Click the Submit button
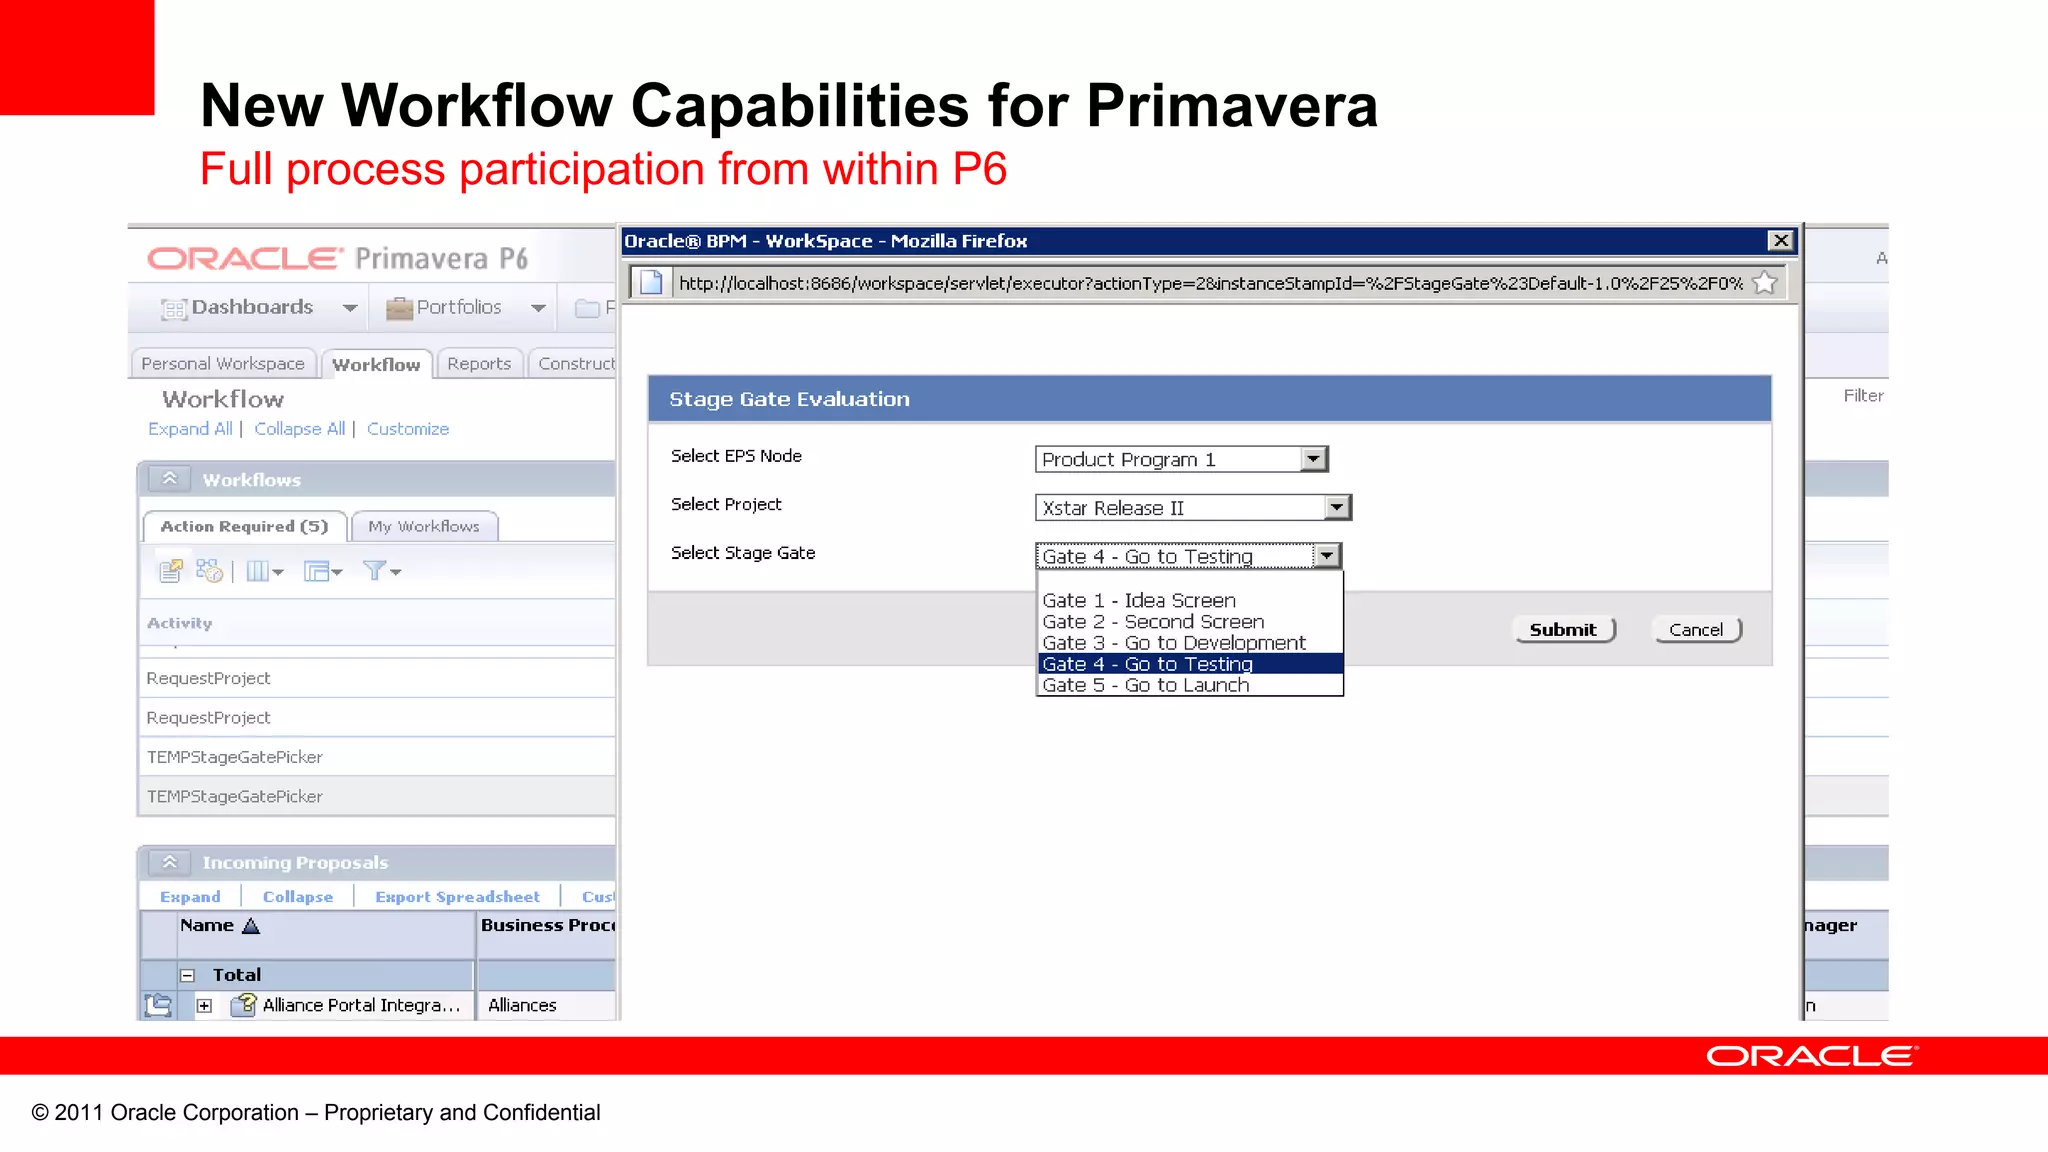Image resolution: width=2048 pixels, height=1152 pixels. pos(1564,629)
